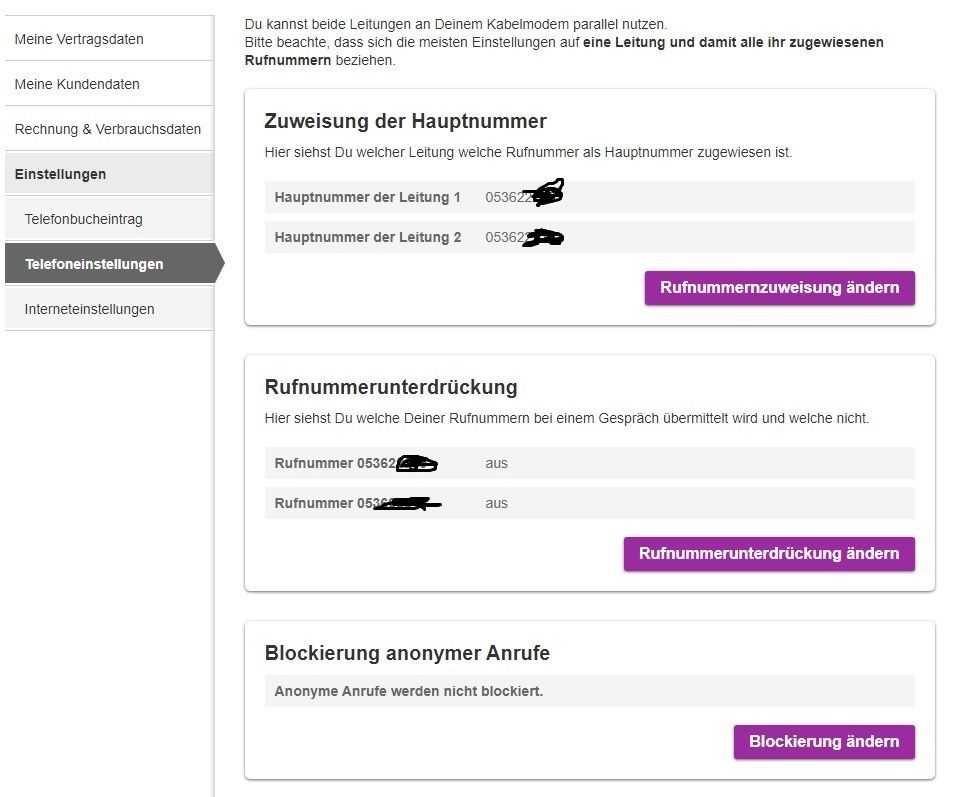Select the active Telefoneinstellungen submenu item
959x797 pixels.
pos(94,264)
